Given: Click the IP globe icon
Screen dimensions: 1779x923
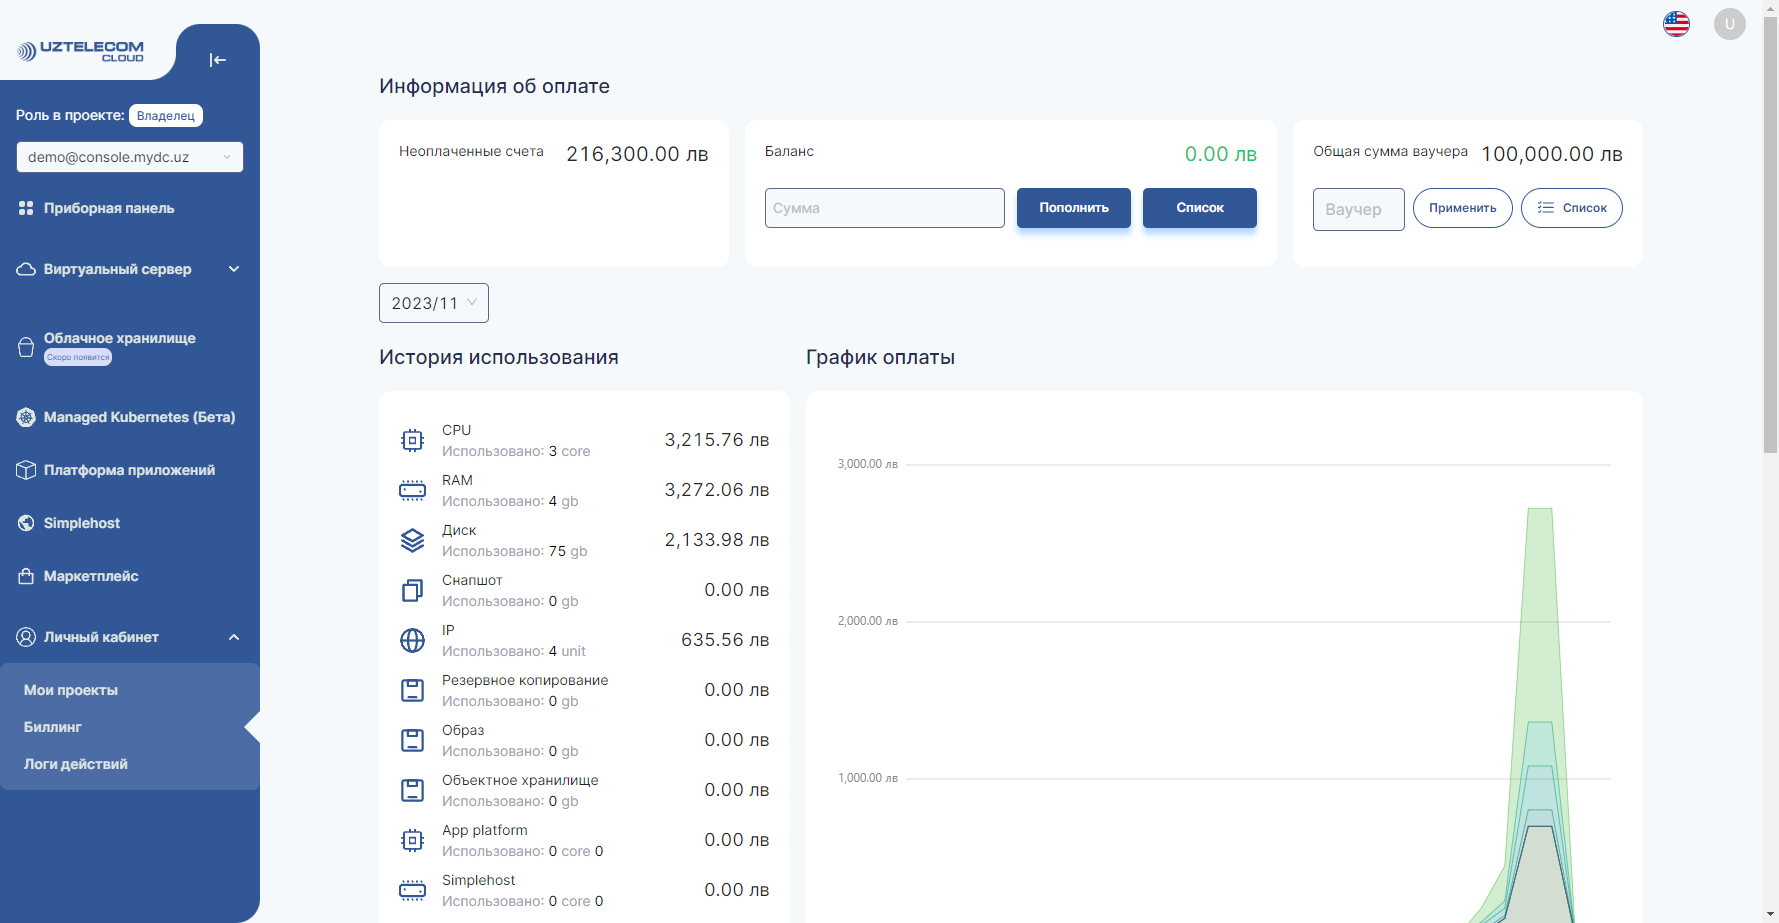Looking at the screenshot, I should tap(412, 640).
